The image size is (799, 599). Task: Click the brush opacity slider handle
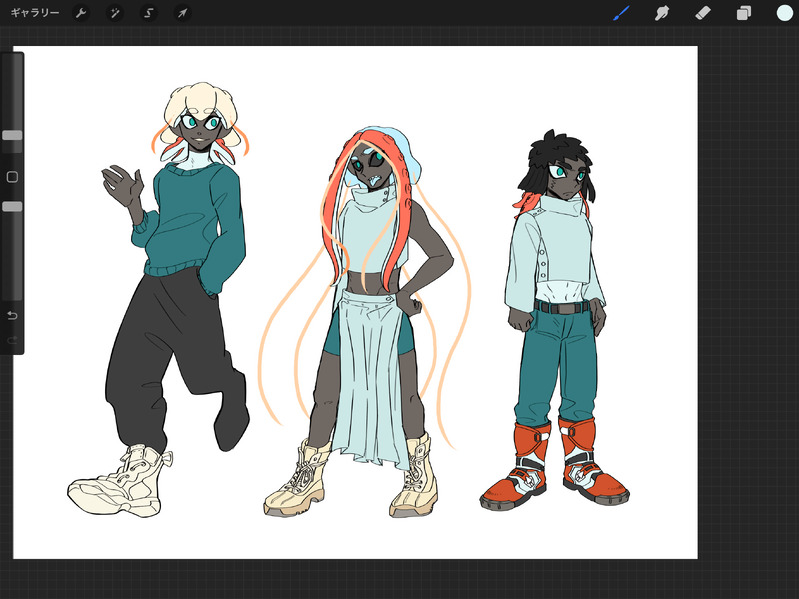[x=12, y=206]
